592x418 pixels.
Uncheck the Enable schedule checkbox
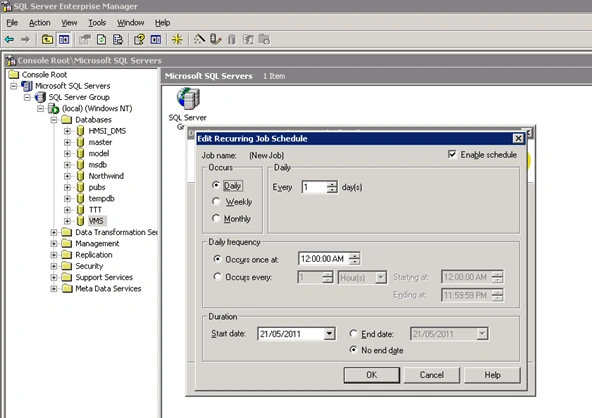point(452,154)
